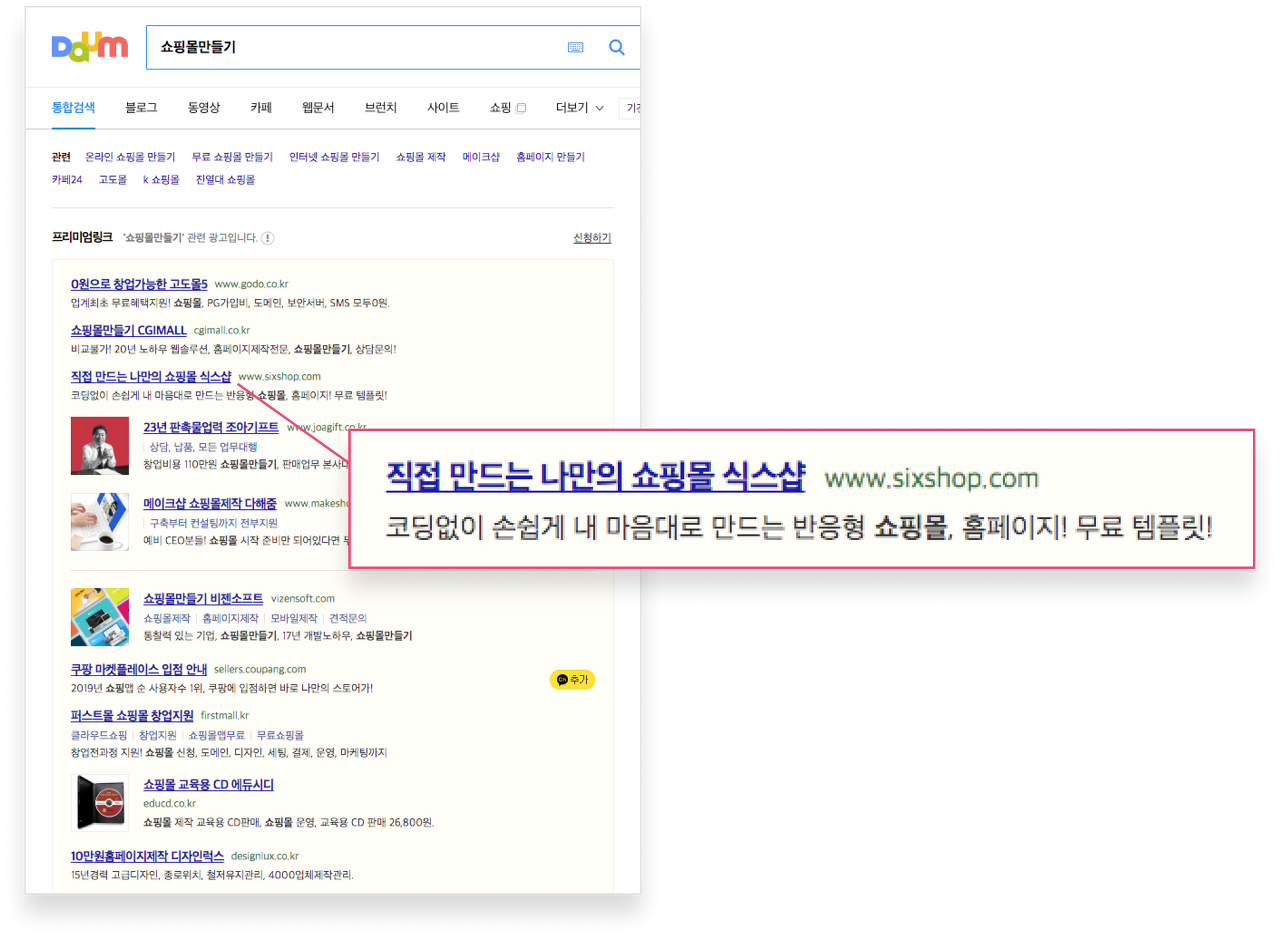Viewport: 1280px width, 938px height.
Task: Click related search 홈페이지 만들기
Action: pos(550,157)
